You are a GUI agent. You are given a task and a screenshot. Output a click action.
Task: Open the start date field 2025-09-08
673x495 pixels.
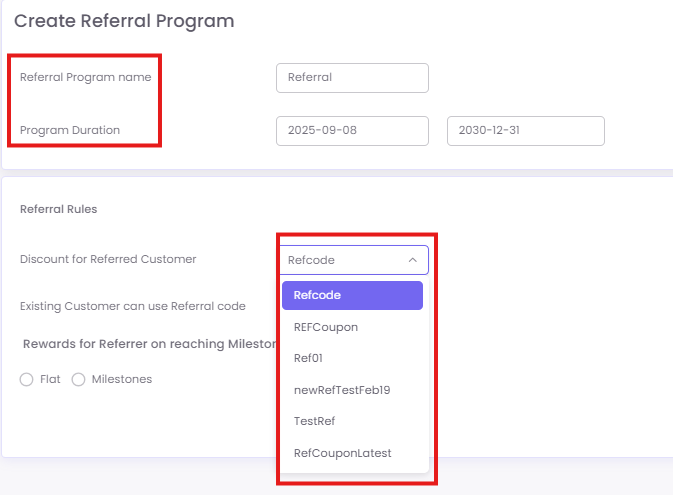(352, 131)
